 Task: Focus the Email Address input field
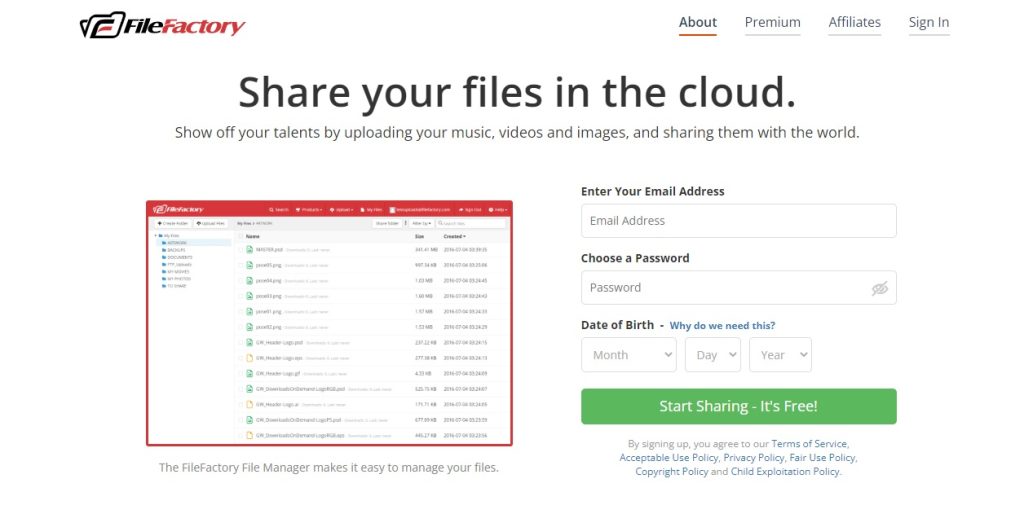739,221
